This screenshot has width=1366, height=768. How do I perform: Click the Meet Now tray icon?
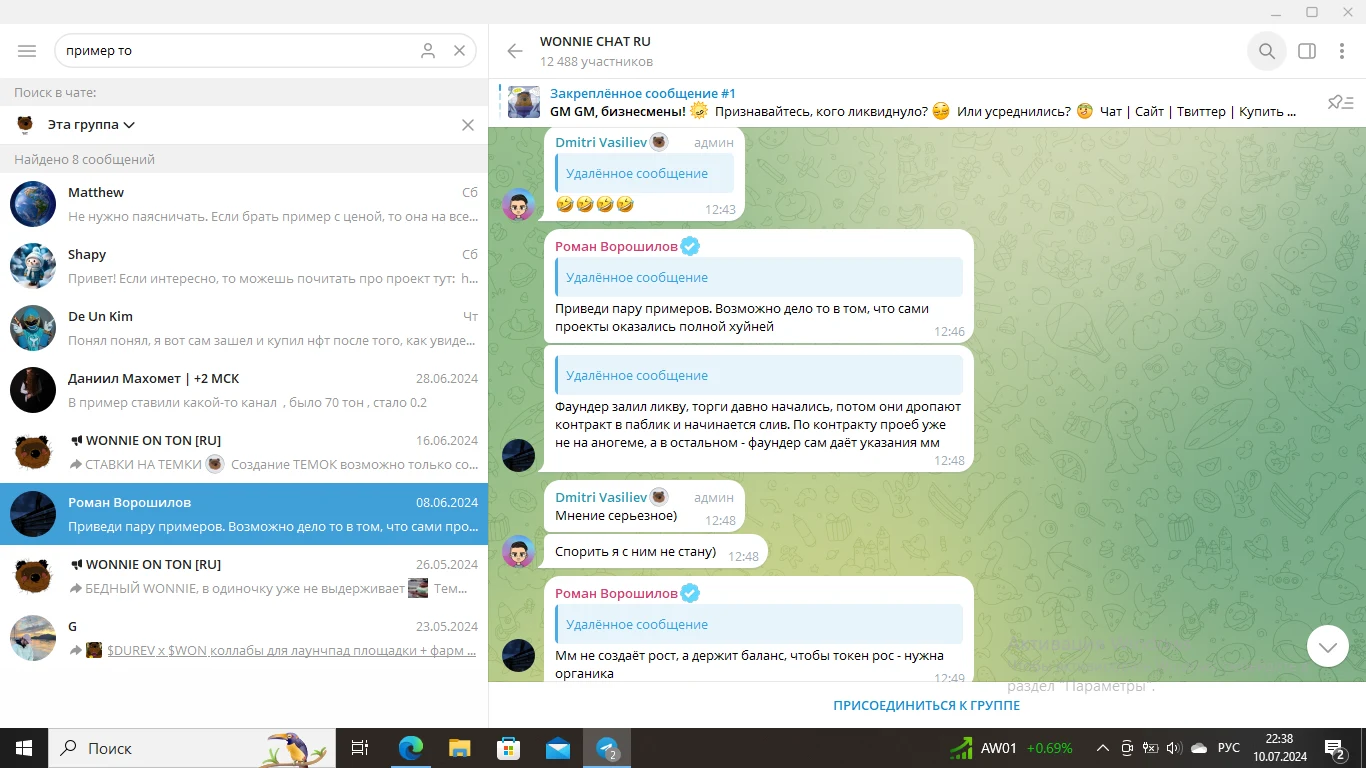(1127, 748)
